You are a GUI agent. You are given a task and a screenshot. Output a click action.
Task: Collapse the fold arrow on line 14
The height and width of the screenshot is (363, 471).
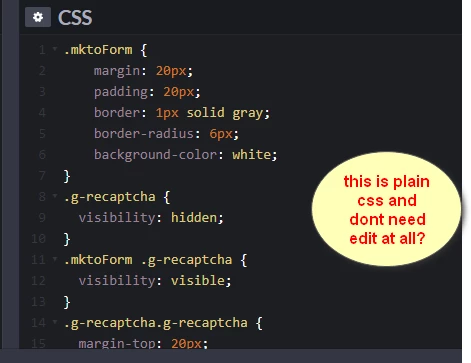pyautogui.click(x=55, y=322)
